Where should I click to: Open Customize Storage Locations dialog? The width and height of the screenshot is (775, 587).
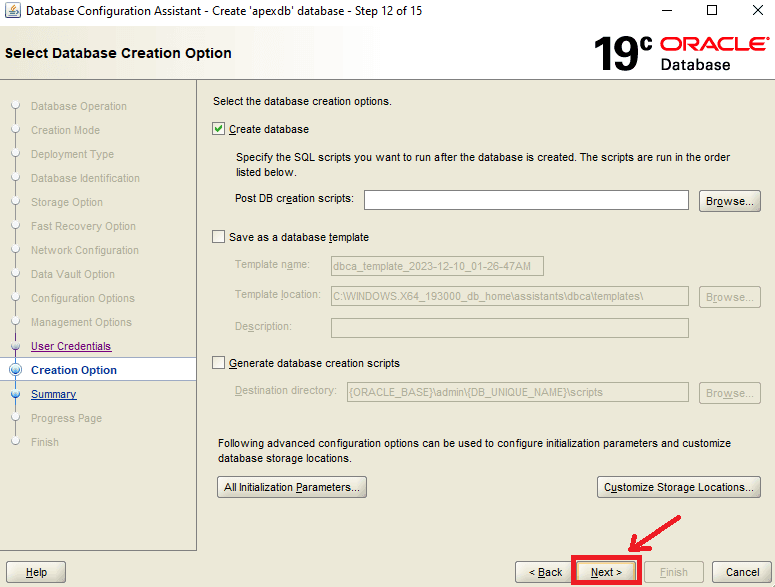coord(679,487)
